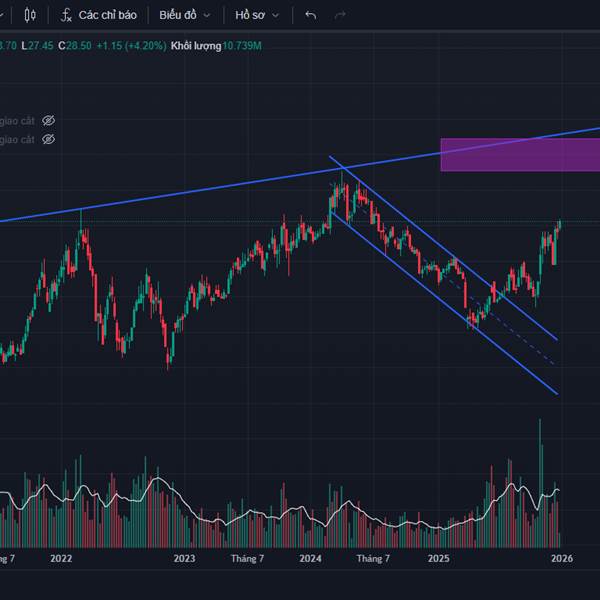This screenshot has height=600, width=600.
Task: Expand the Hồ sơ dropdown
Action: pos(257,15)
